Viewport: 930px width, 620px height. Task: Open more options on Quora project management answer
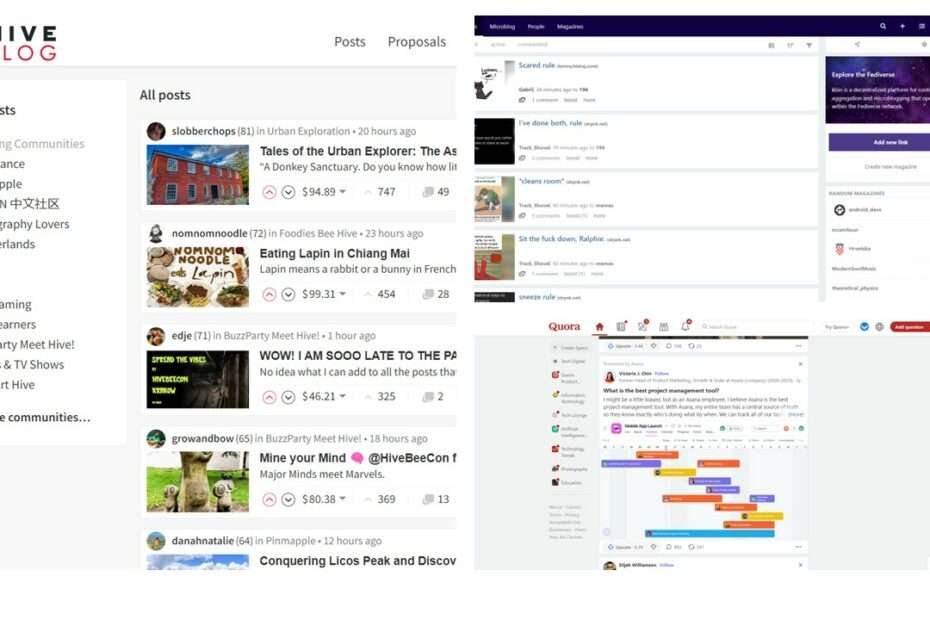tap(798, 546)
